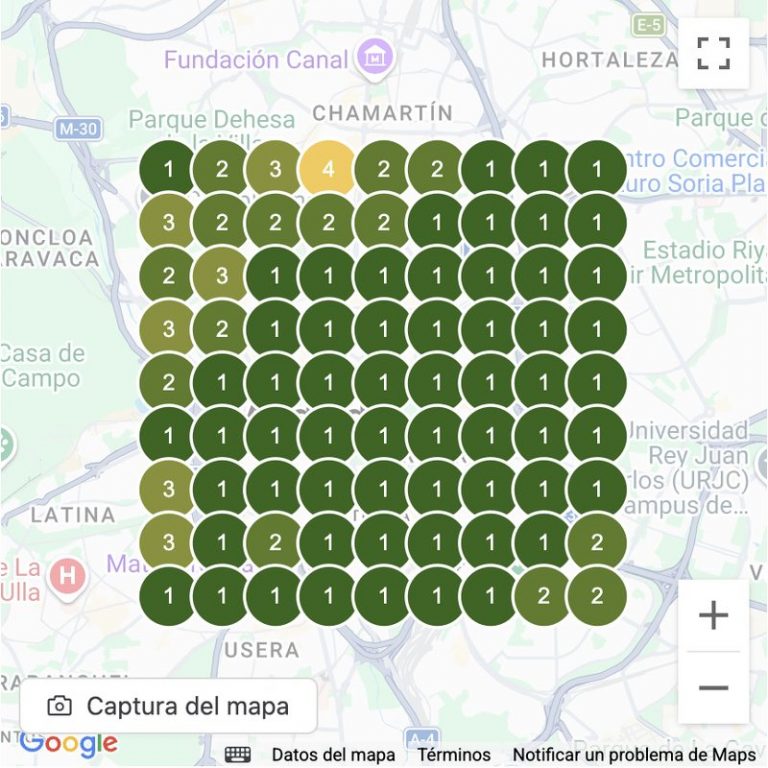Click the Fundación Canal map label
The height and width of the screenshot is (768, 768).
(x=256, y=60)
